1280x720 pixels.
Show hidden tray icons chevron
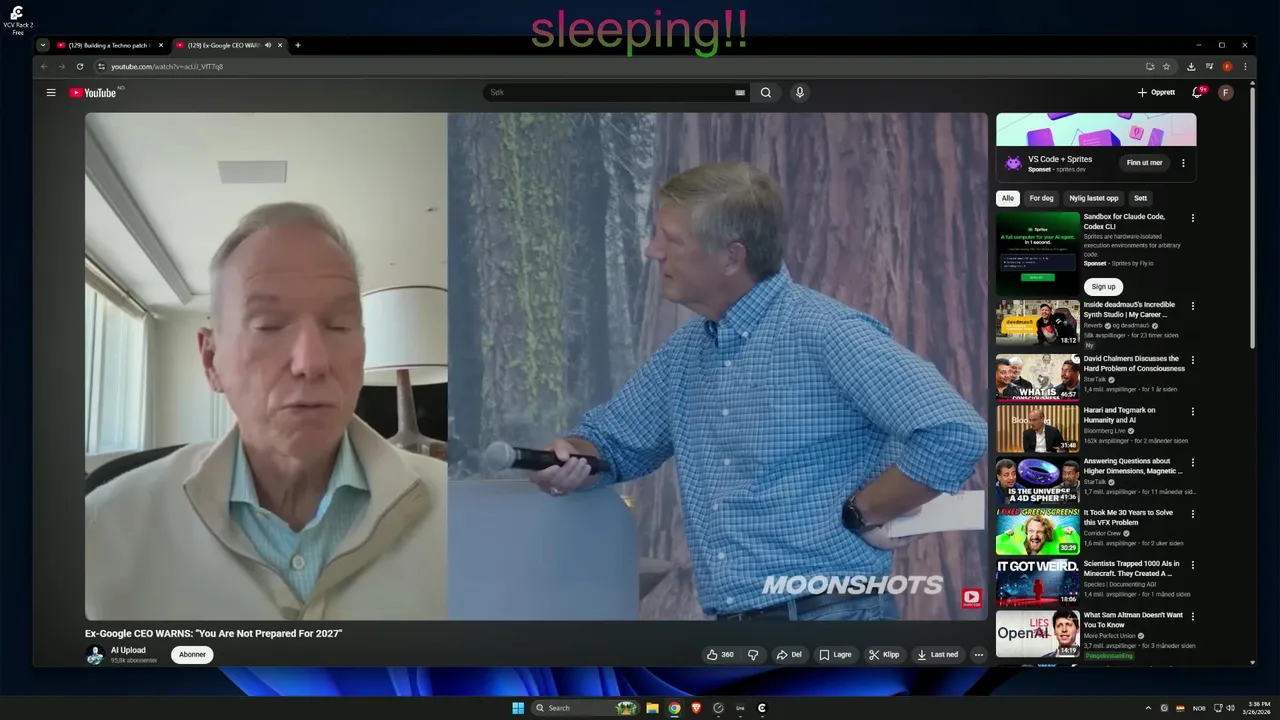[1148, 708]
